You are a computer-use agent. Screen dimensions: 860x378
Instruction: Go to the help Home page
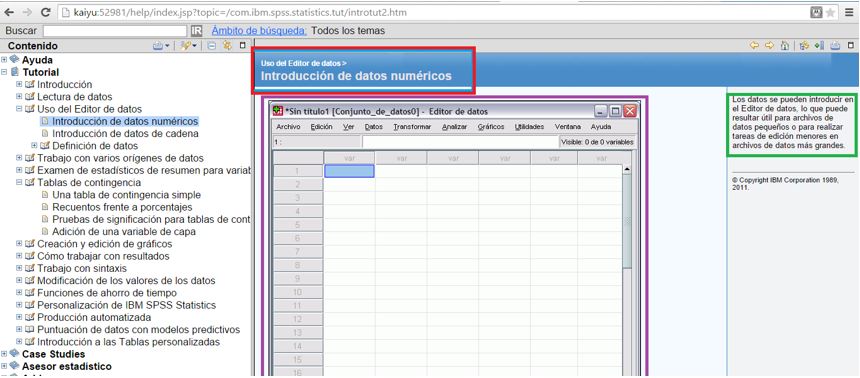click(784, 46)
